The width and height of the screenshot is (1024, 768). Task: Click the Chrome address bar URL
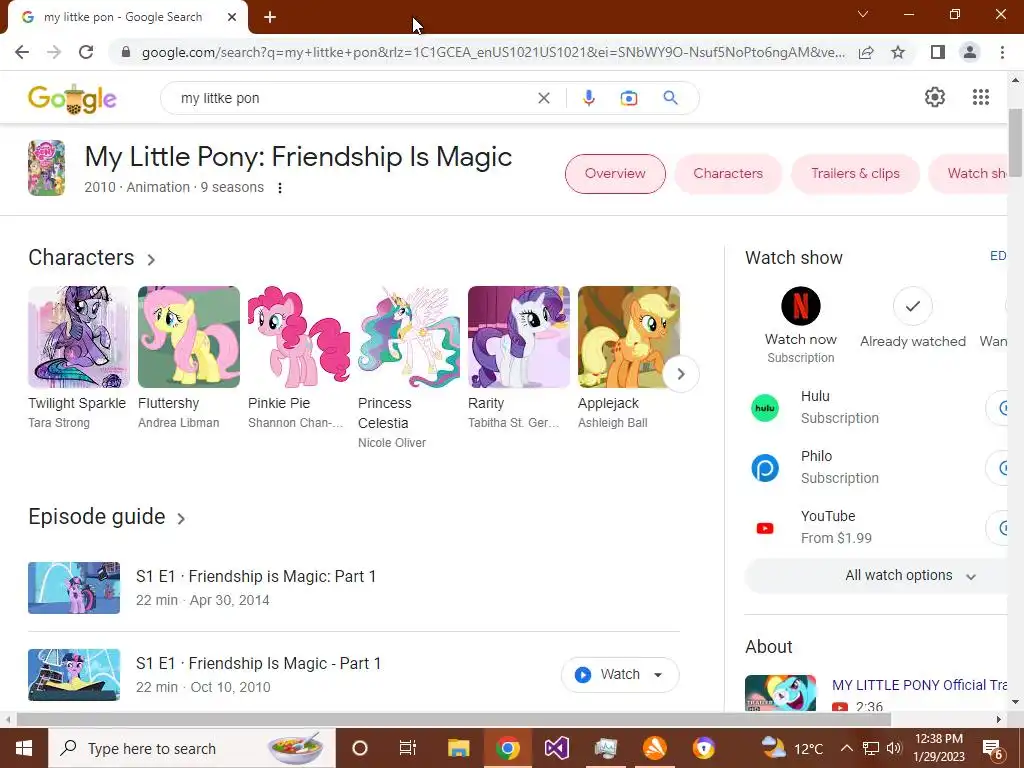click(493, 52)
